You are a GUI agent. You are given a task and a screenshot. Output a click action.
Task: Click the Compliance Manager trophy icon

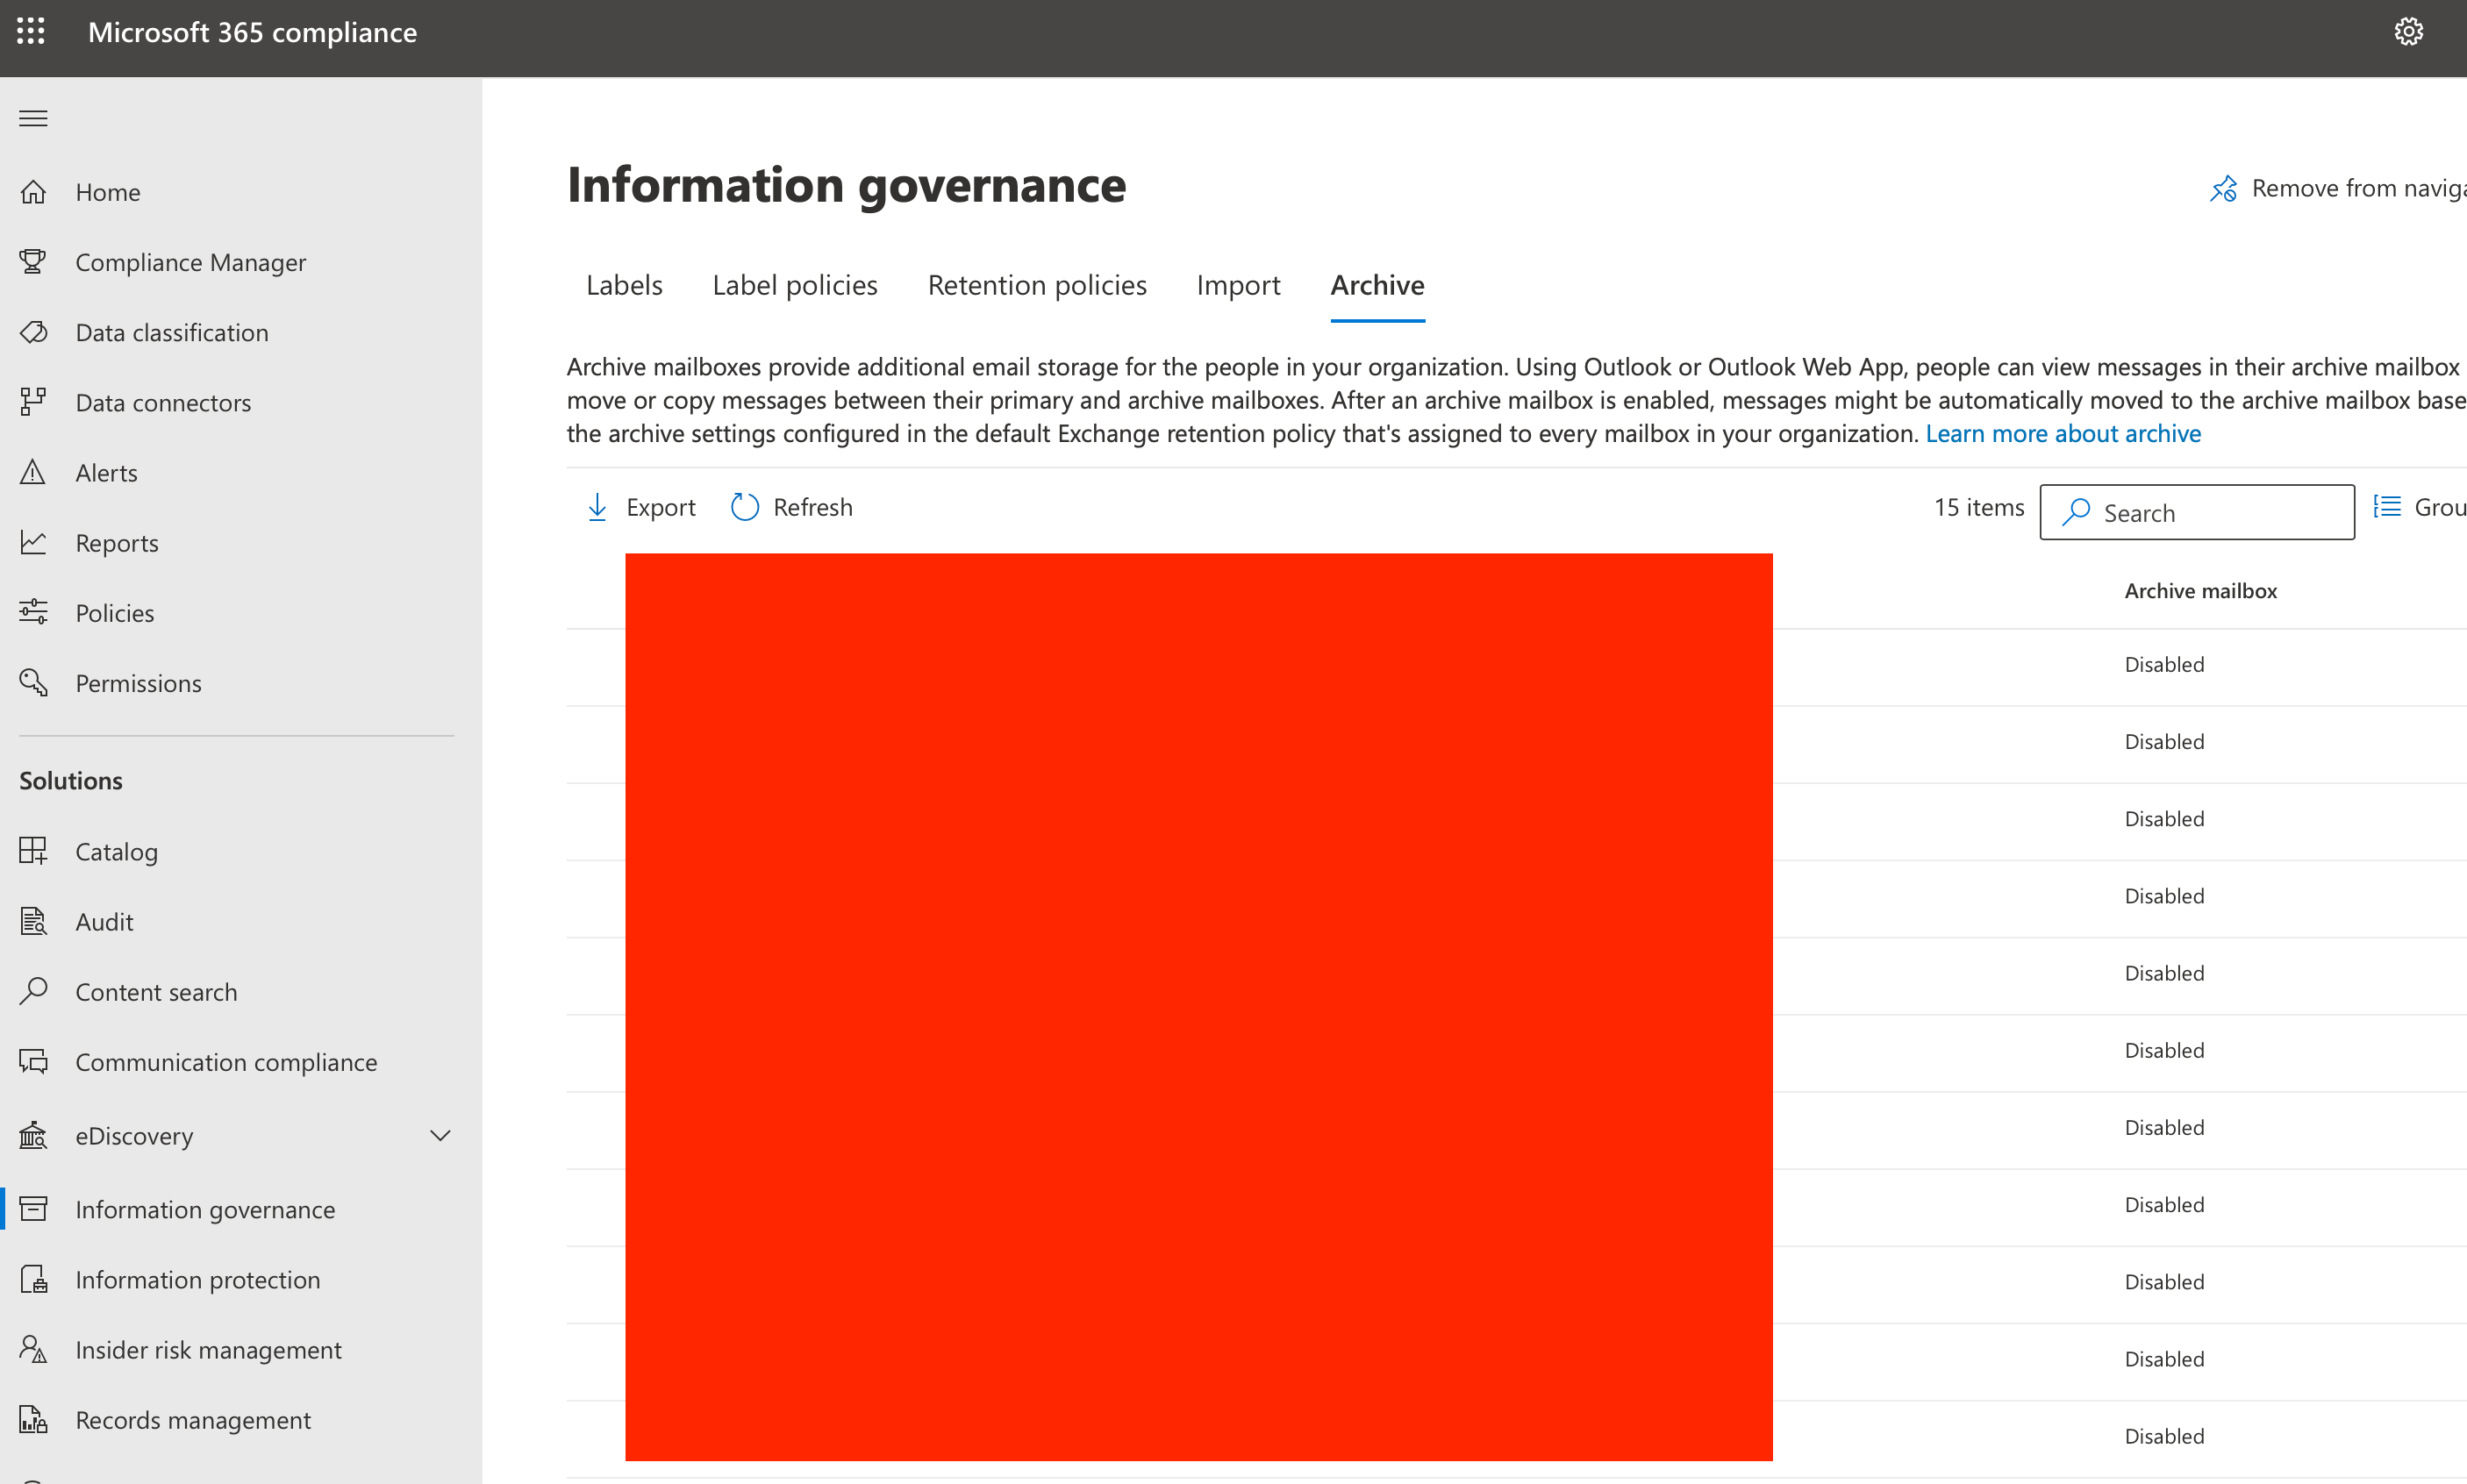[x=33, y=262]
